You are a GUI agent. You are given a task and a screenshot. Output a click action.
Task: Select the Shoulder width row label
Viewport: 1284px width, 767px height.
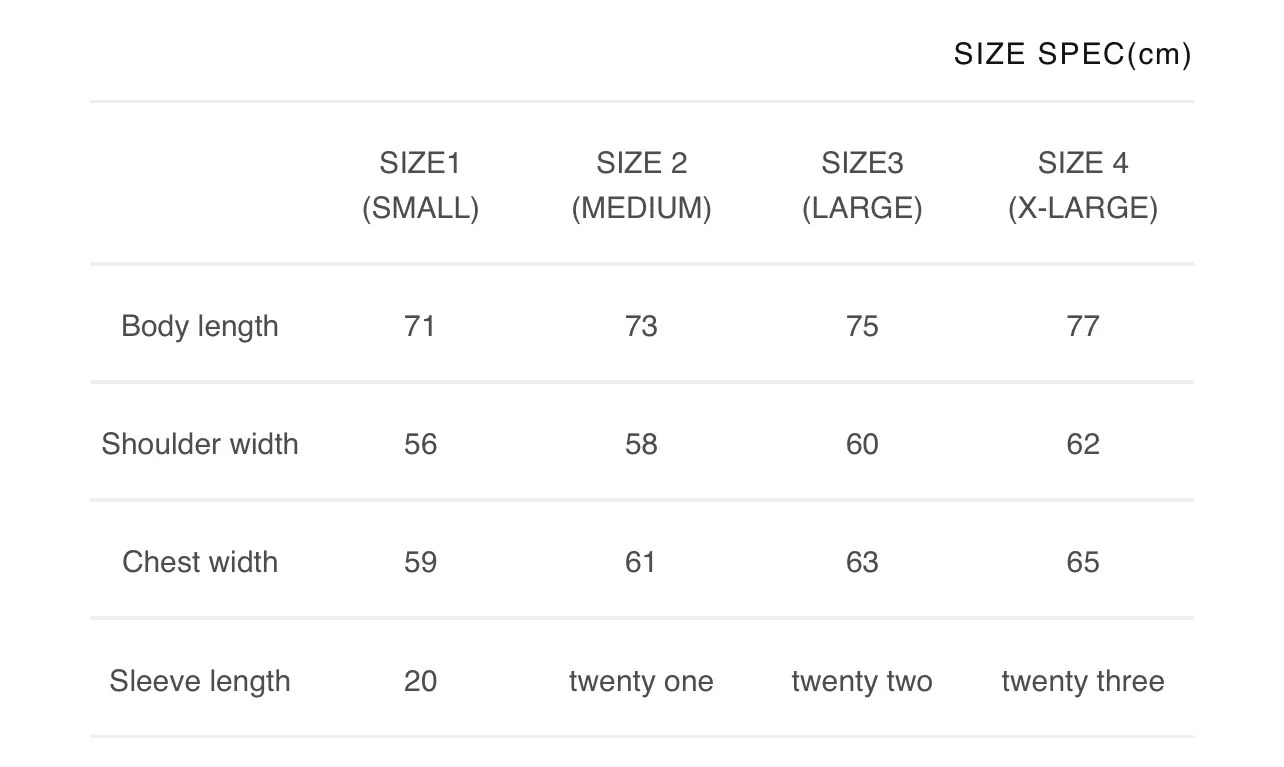click(200, 444)
